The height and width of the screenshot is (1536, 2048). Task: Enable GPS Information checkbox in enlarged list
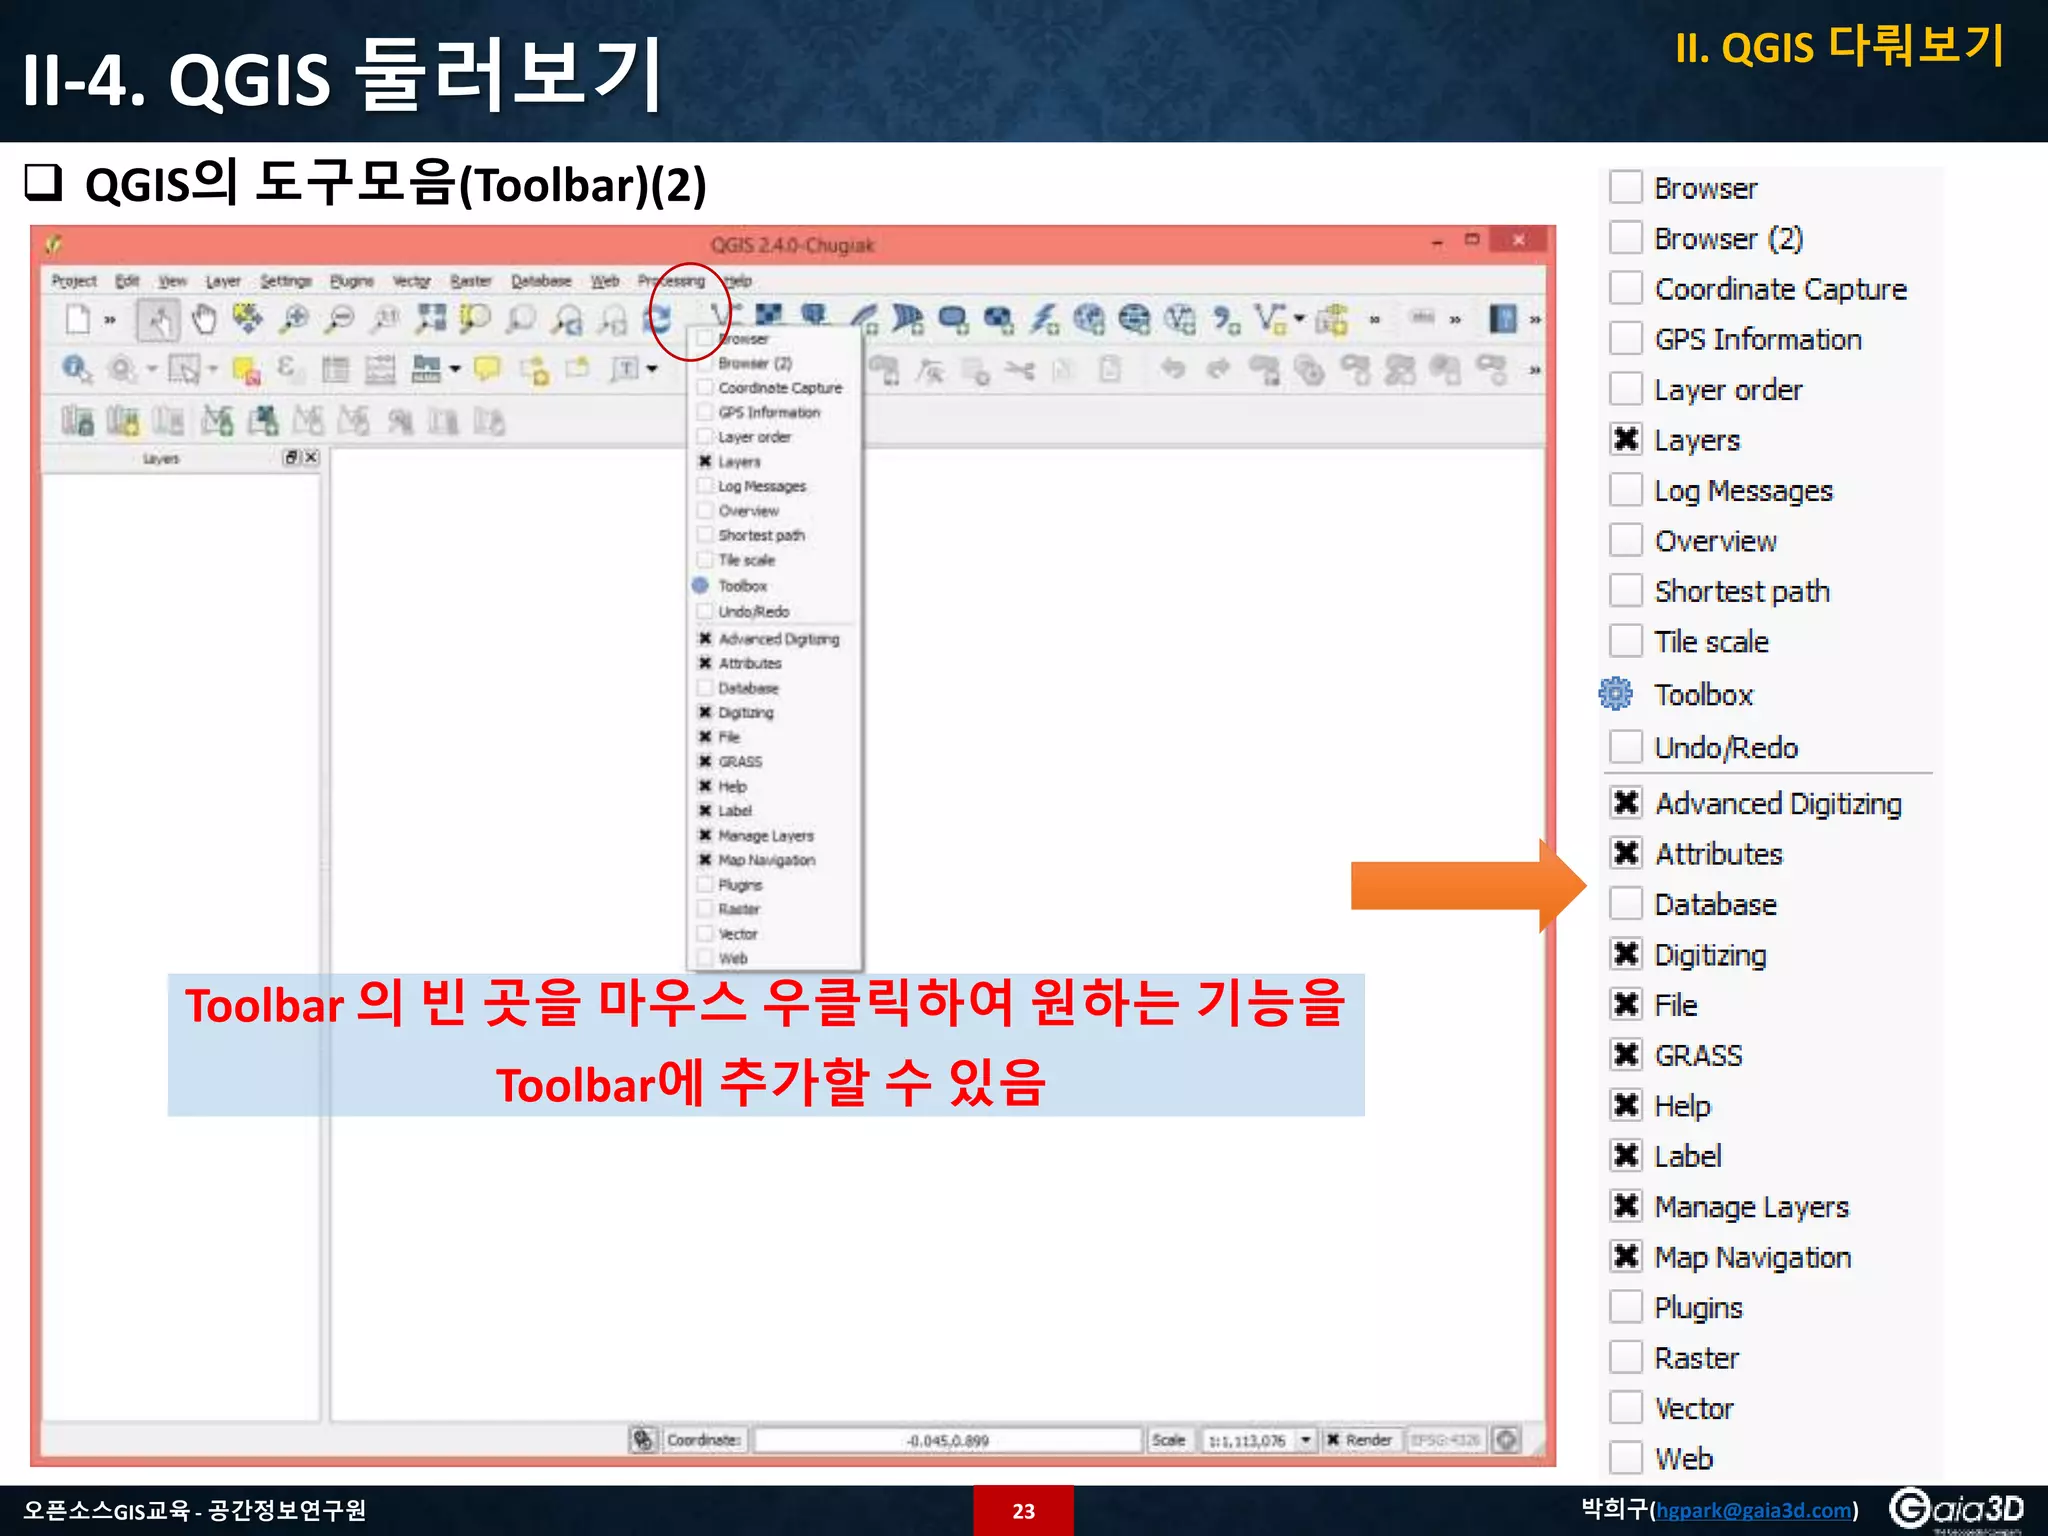coord(1626,338)
